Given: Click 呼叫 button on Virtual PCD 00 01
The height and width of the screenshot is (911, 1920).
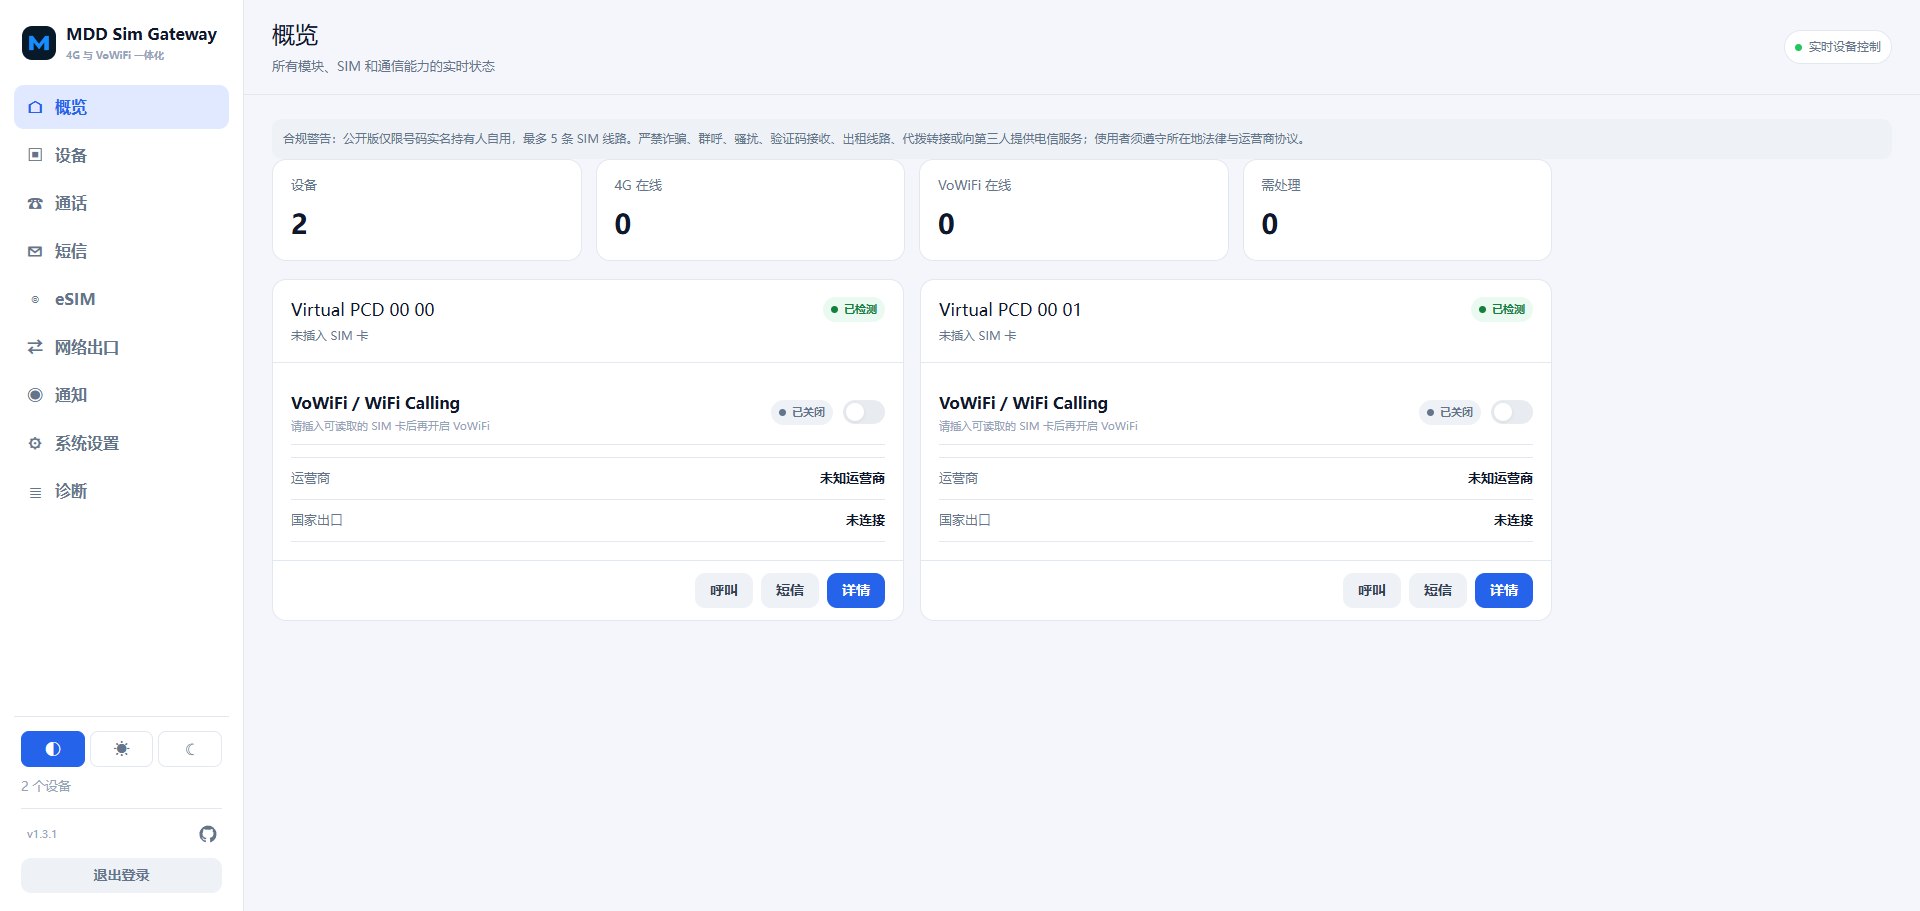Looking at the screenshot, I should [x=1372, y=590].
